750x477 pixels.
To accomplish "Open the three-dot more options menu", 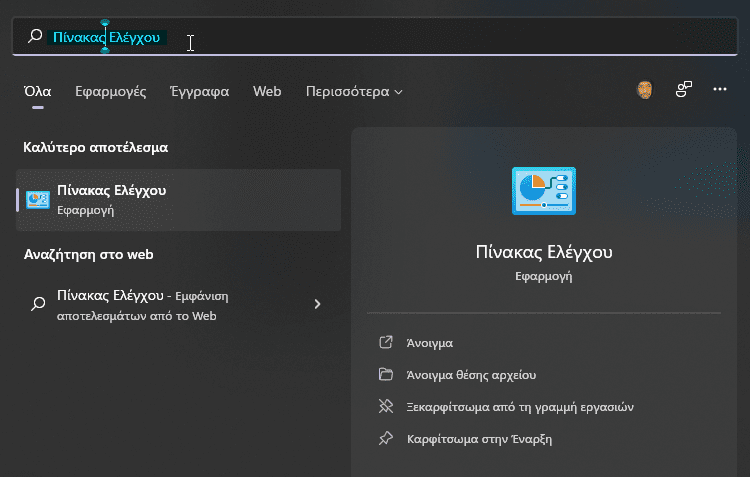I will (720, 89).
